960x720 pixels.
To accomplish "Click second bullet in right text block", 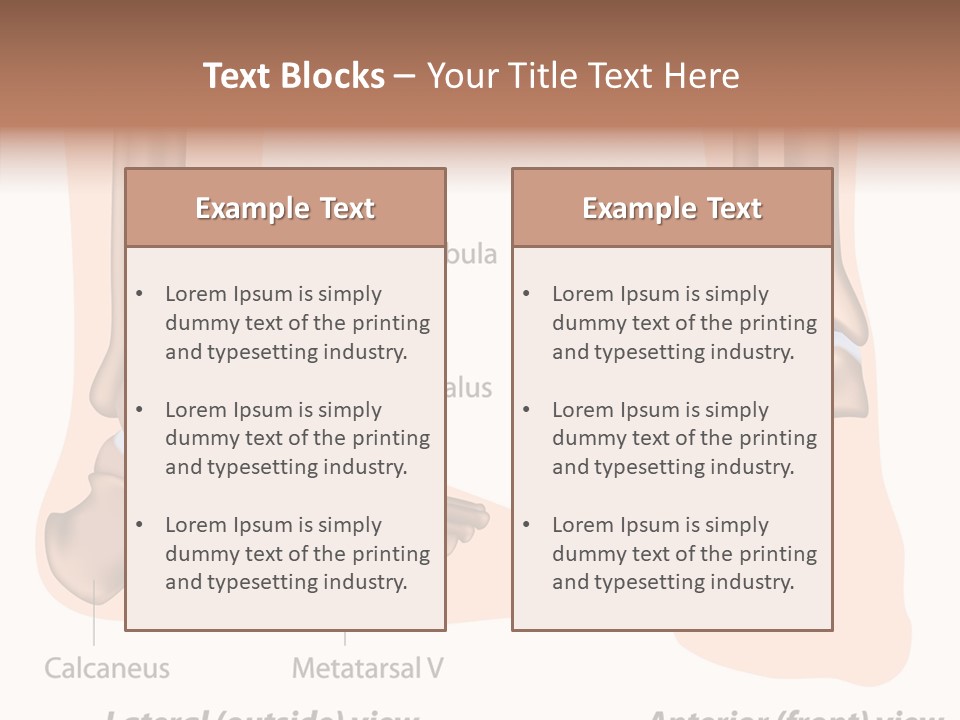I will pos(684,438).
